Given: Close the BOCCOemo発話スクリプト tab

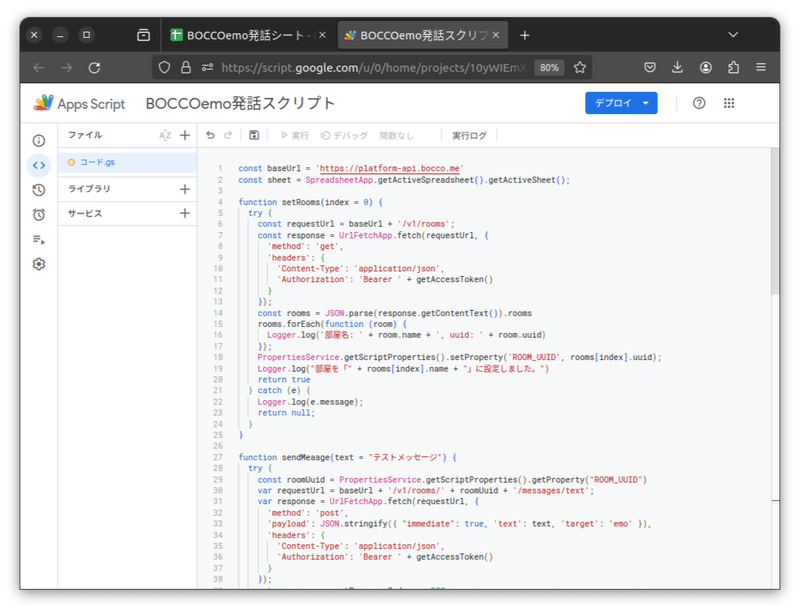Looking at the screenshot, I should (x=496, y=35).
